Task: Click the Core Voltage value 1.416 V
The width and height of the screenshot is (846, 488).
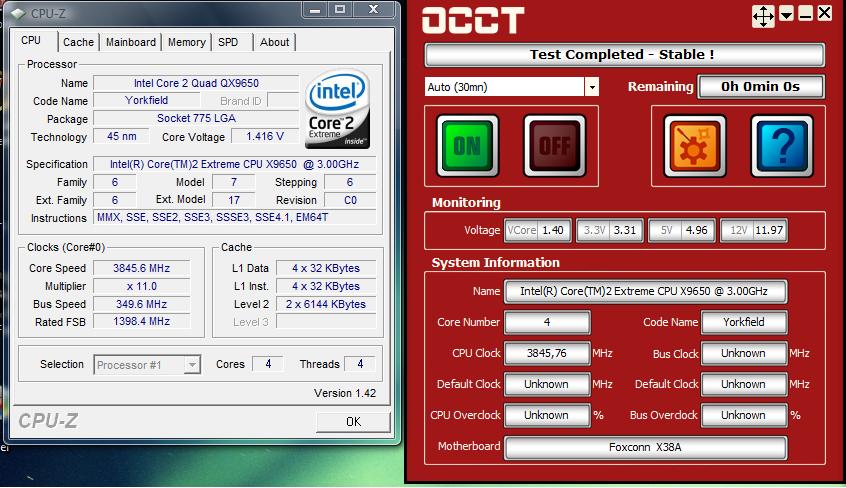Action: pyautogui.click(x=265, y=136)
